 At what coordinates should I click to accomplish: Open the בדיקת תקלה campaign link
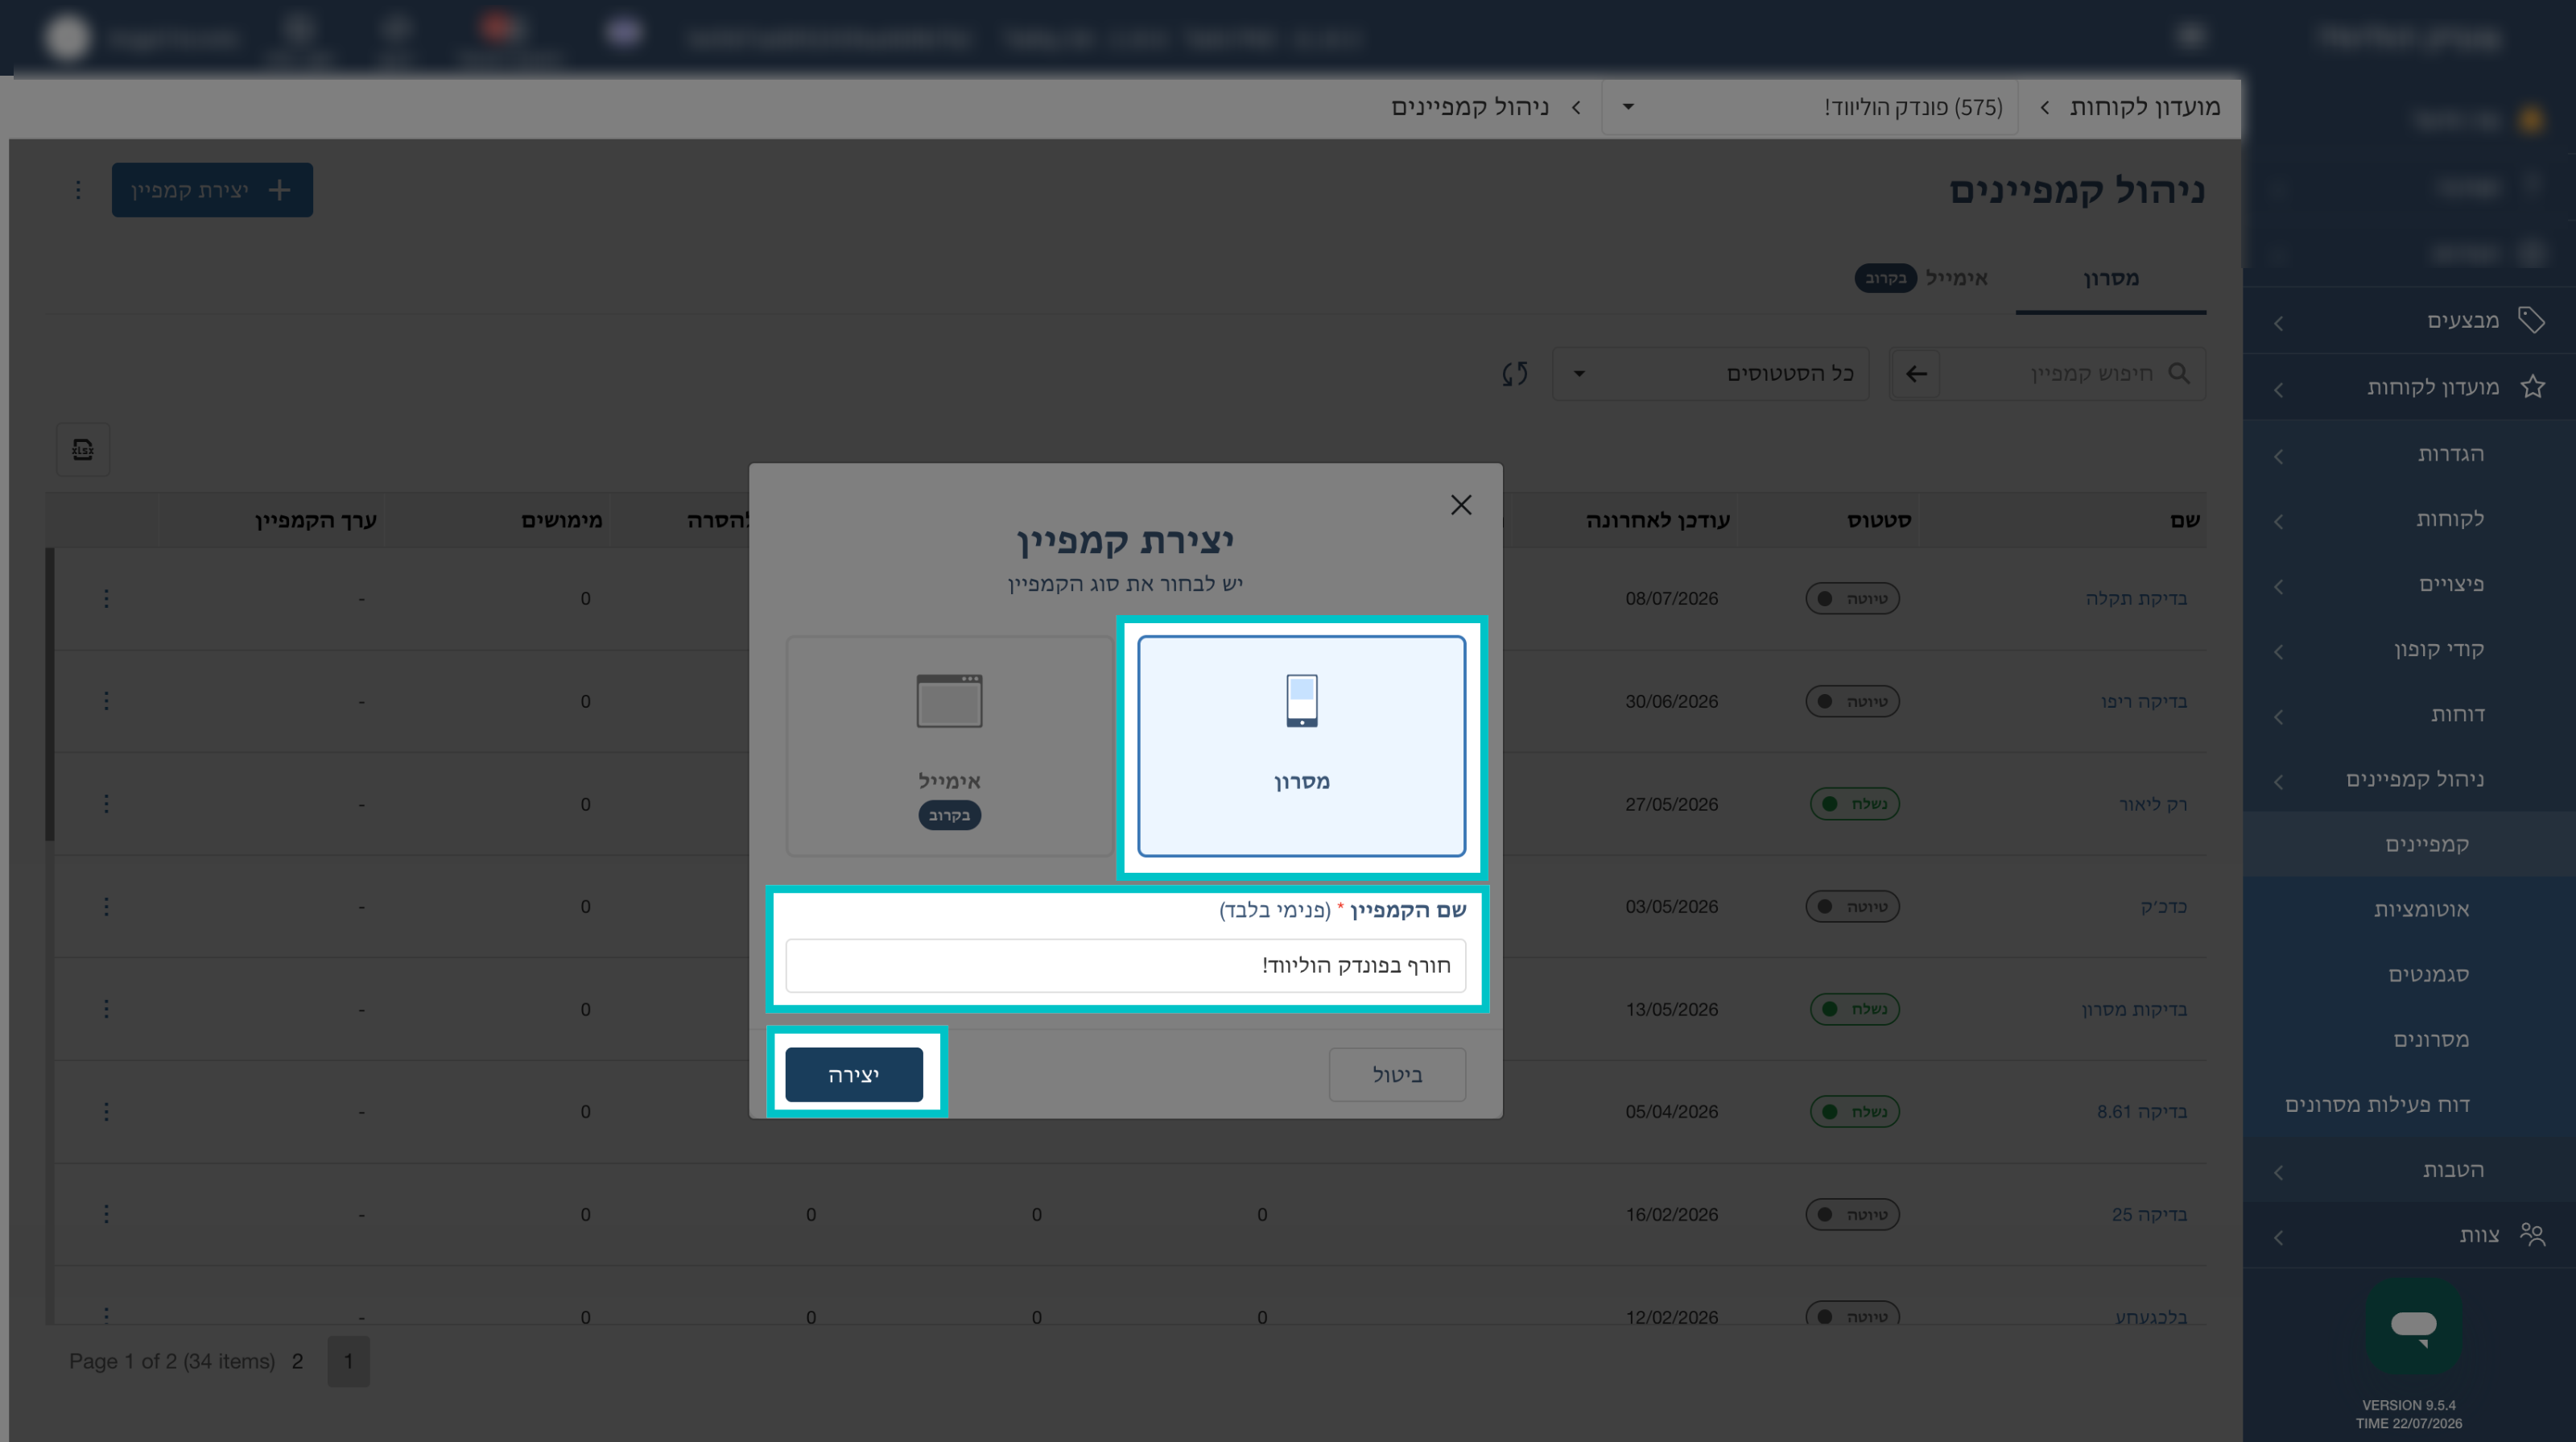(x=2136, y=599)
